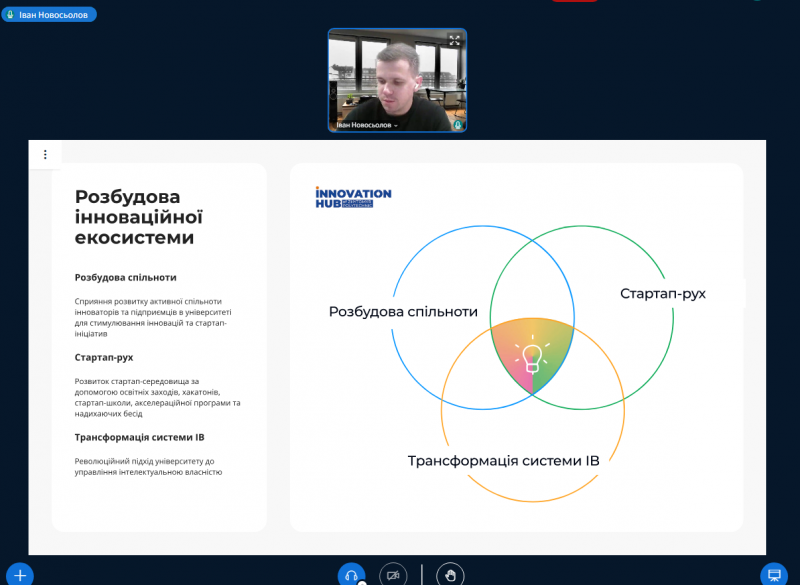The width and height of the screenshot is (800, 585).
Task: Click the headphones listen-only audio button
Action: pyautogui.click(x=351, y=575)
